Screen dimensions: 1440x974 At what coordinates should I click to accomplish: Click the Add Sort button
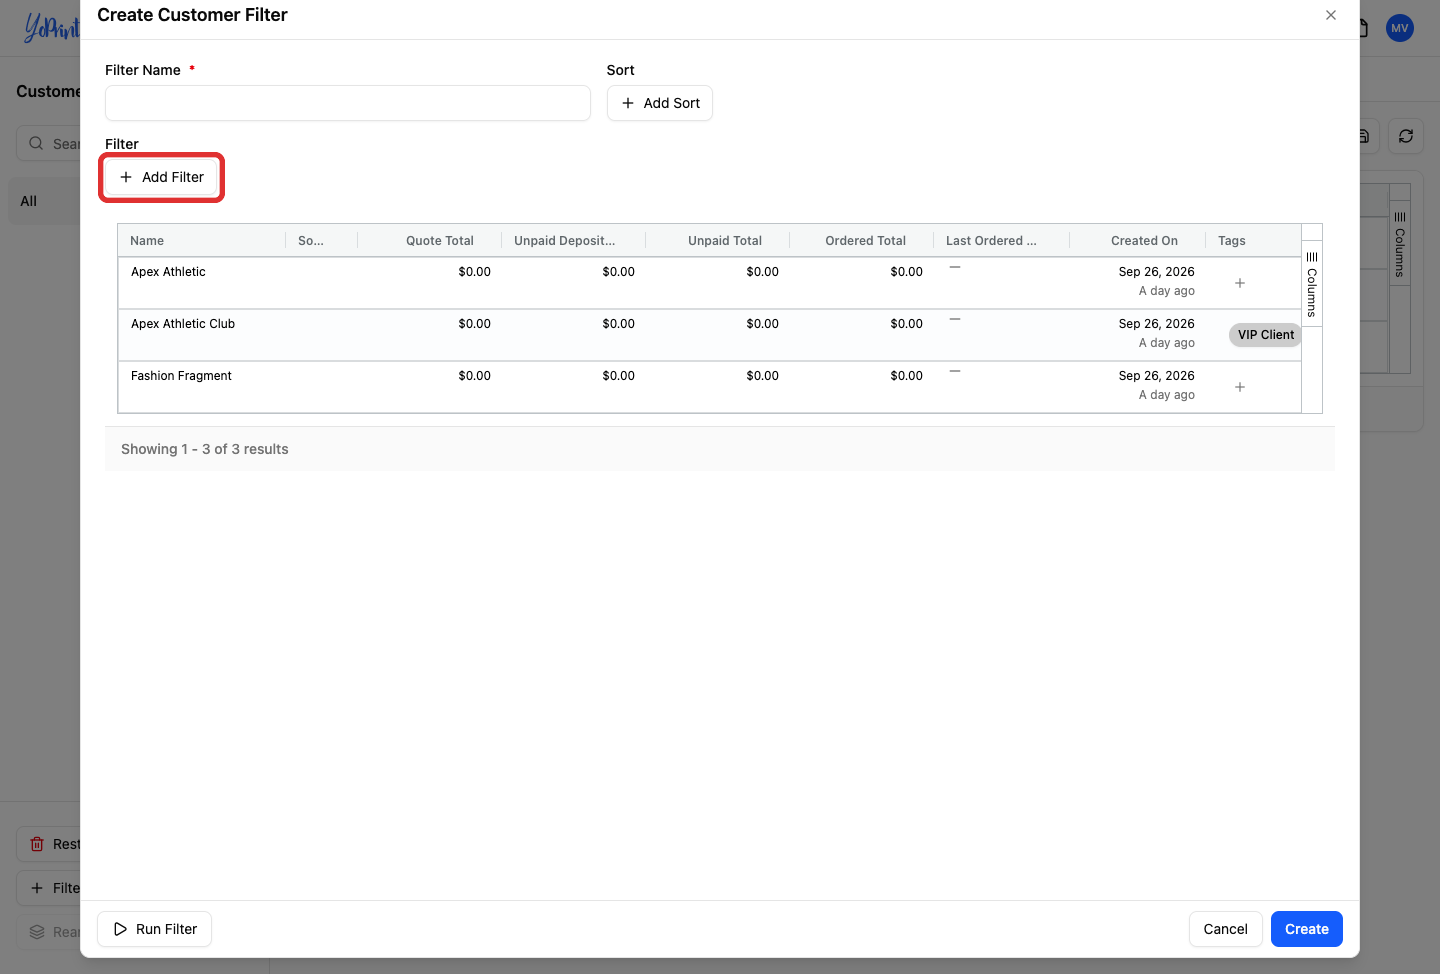click(x=660, y=103)
